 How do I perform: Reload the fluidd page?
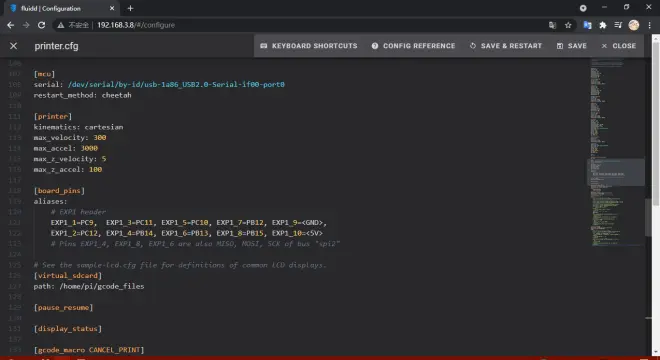pyautogui.click(x=41, y=25)
